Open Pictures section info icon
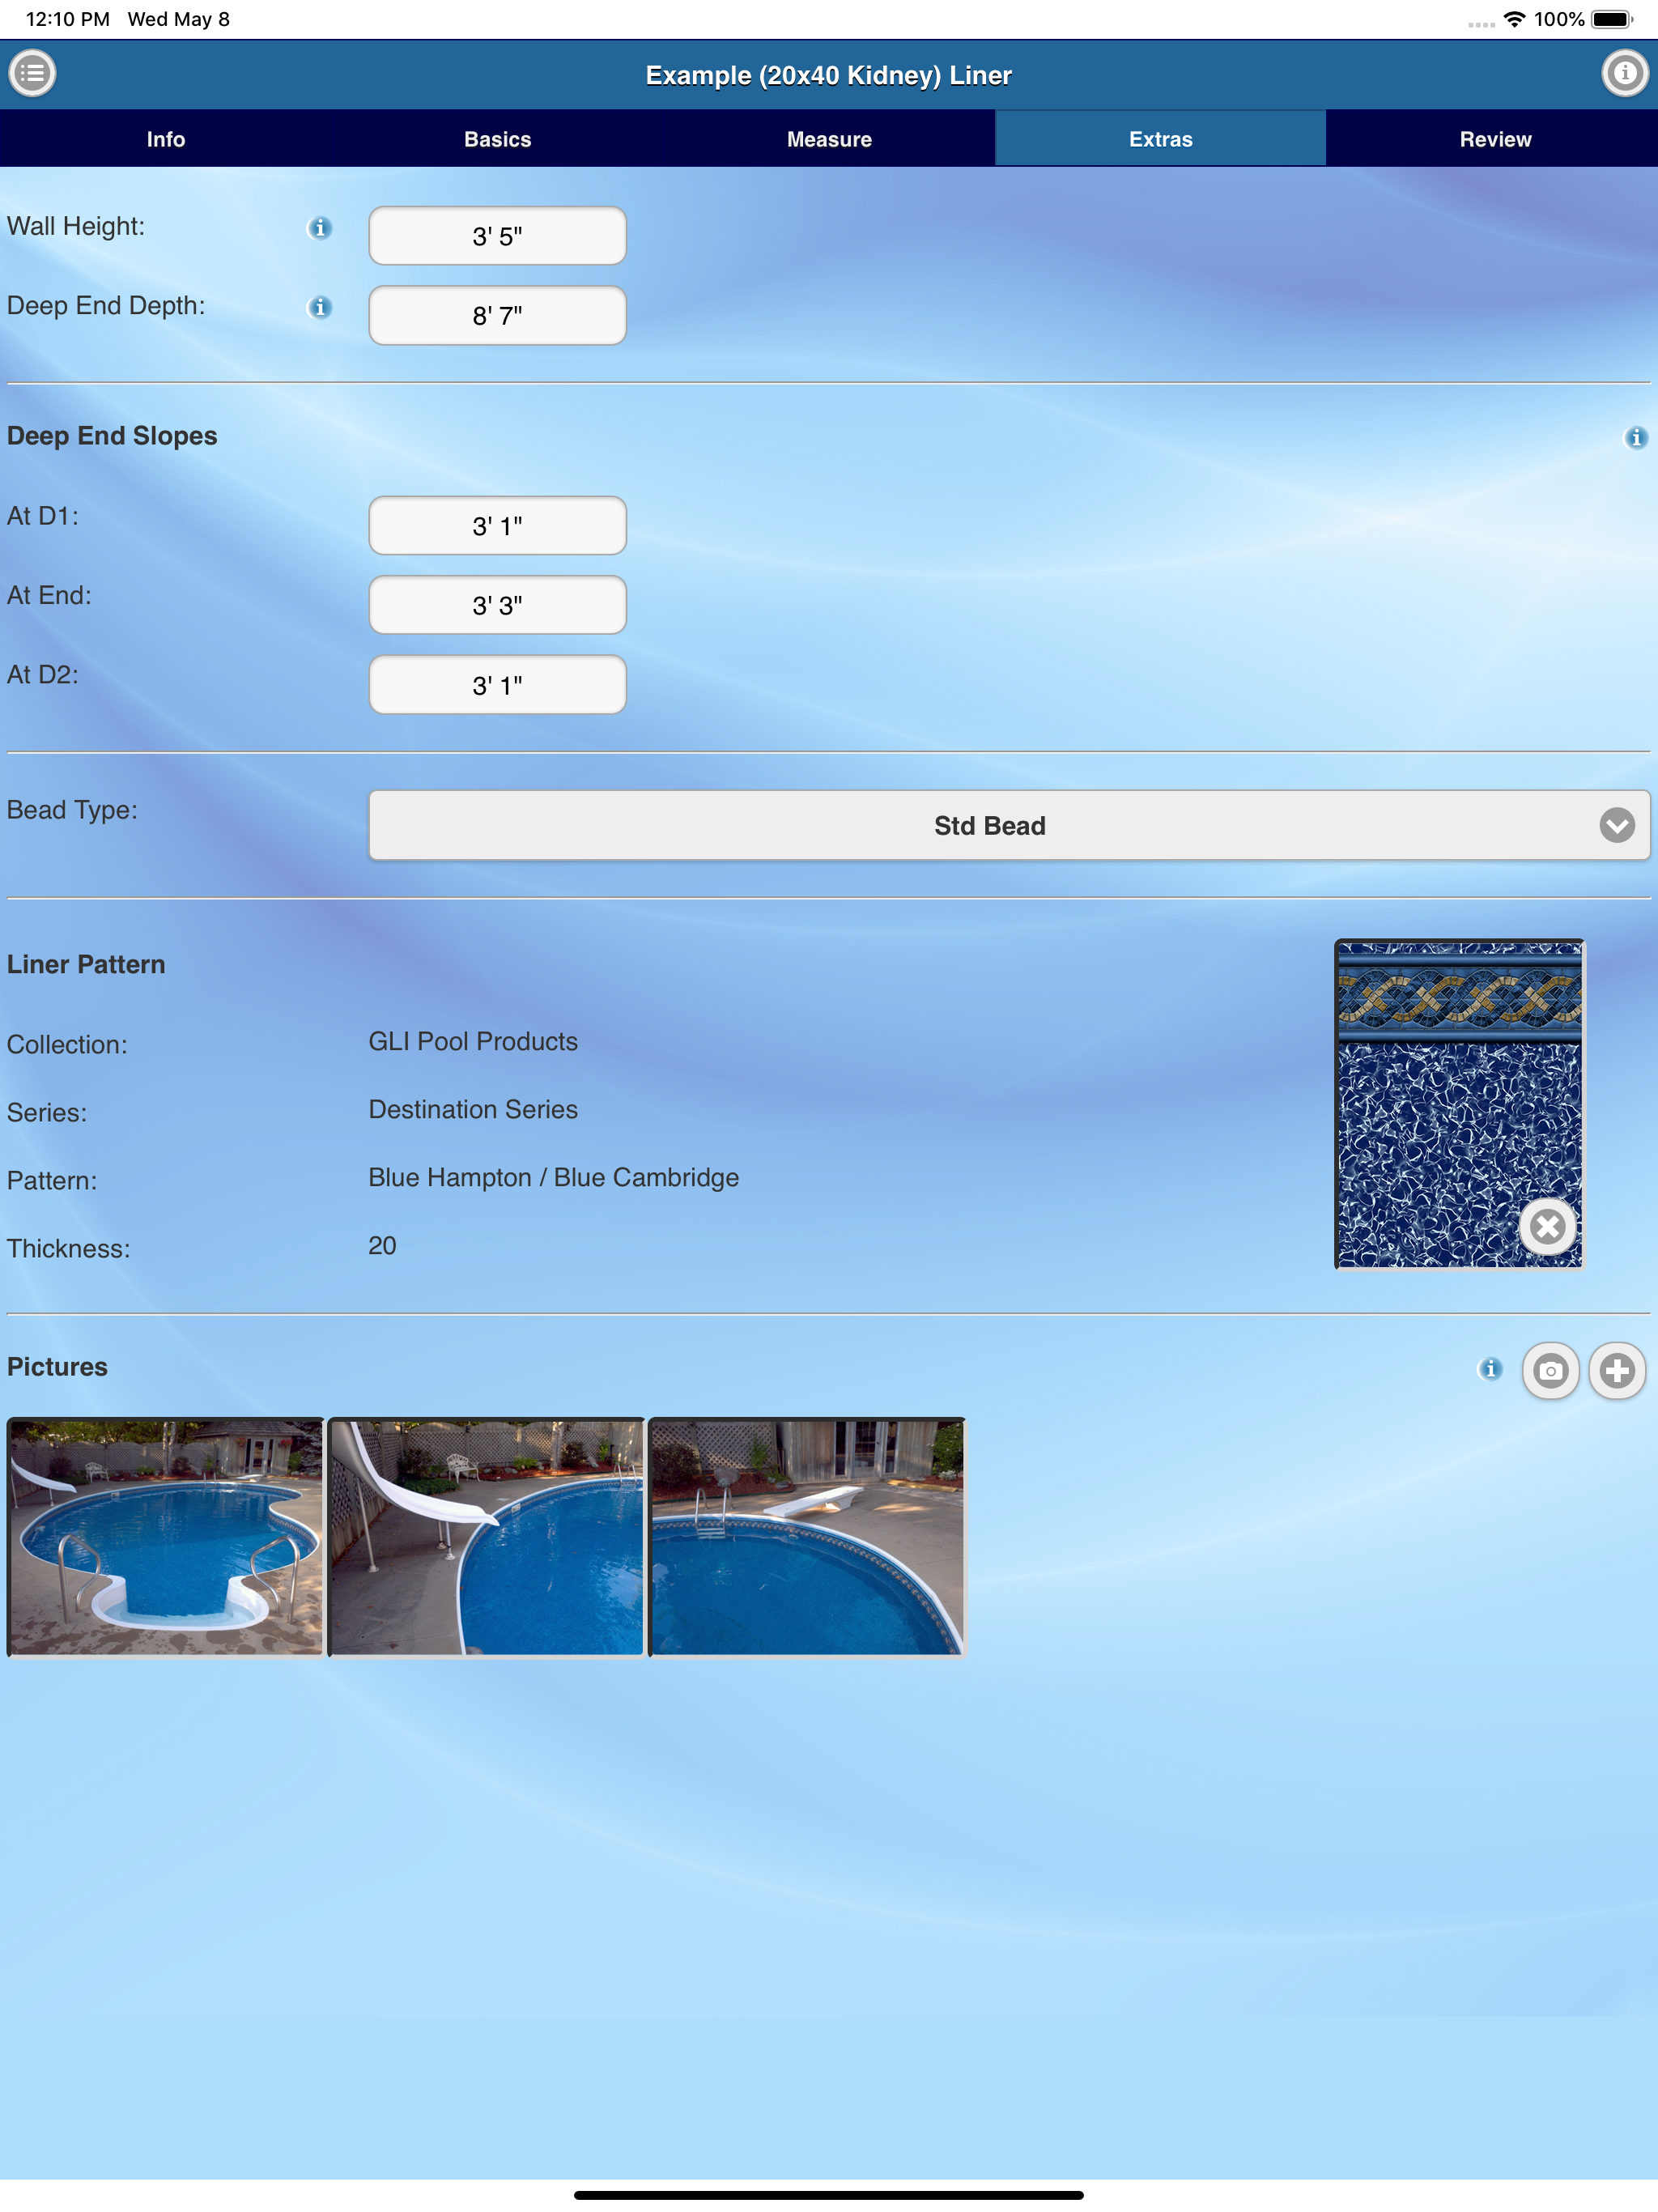 (1490, 1368)
